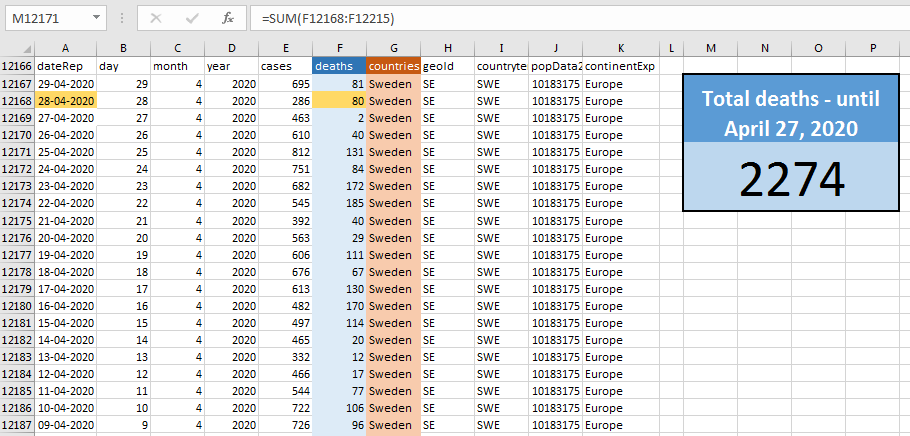Viewport: 910px width, 436px height.
Task: Click the Enter checkmark in formula bar
Action: pos(191,18)
